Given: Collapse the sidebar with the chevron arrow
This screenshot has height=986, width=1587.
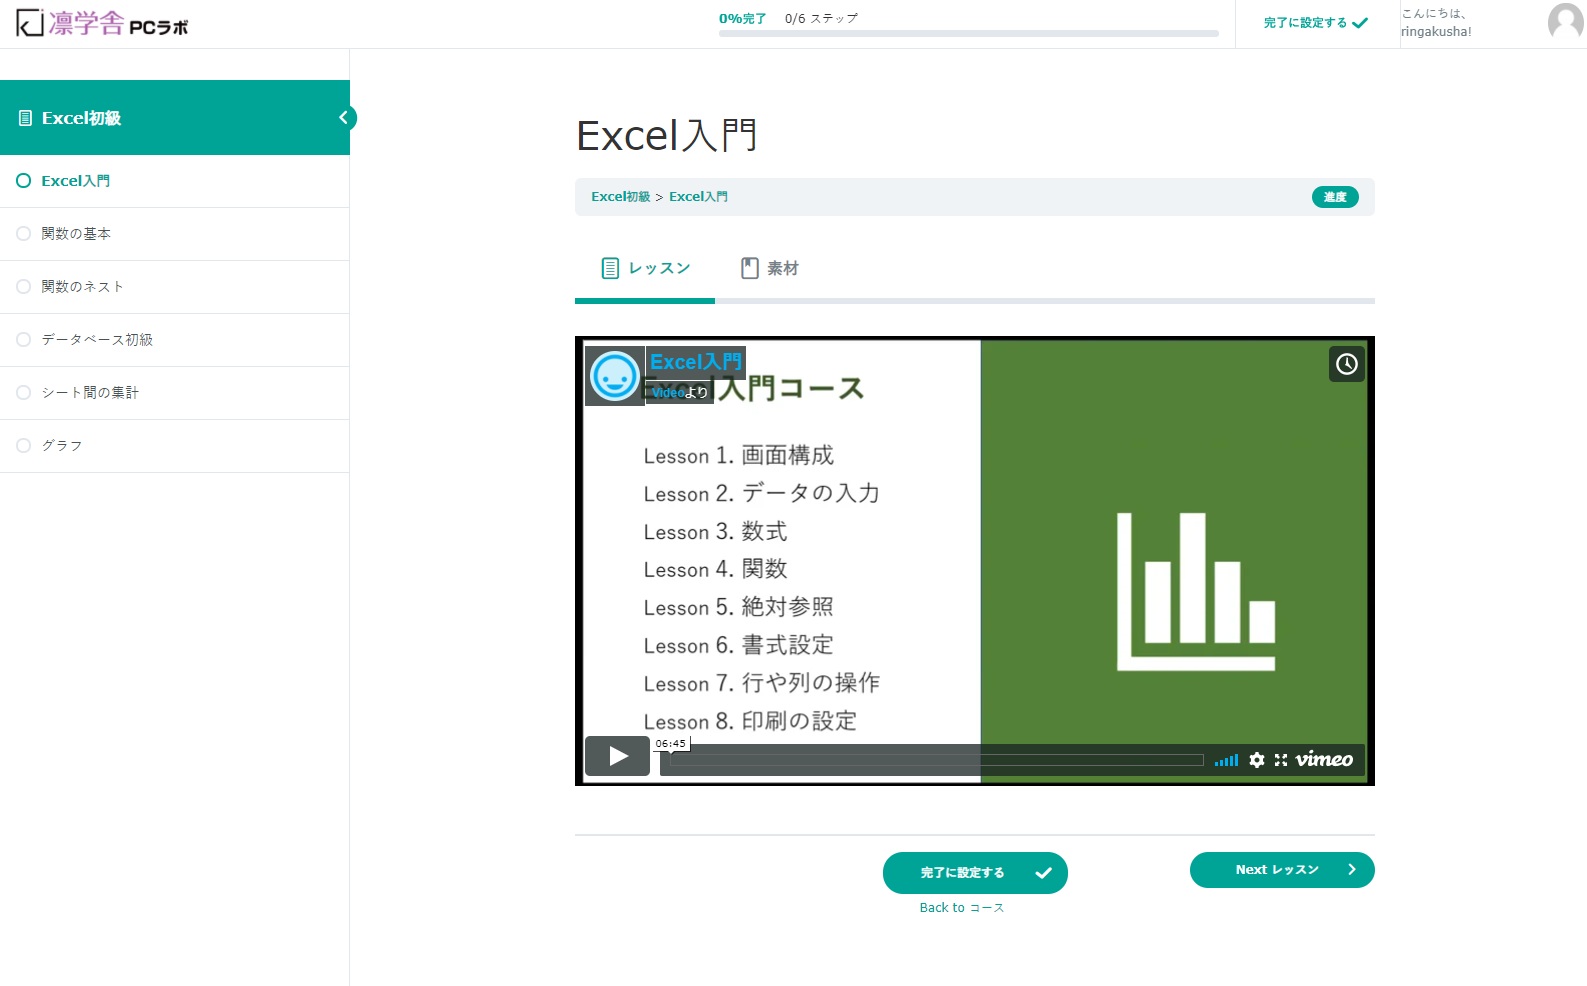Looking at the screenshot, I should point(343,118).
